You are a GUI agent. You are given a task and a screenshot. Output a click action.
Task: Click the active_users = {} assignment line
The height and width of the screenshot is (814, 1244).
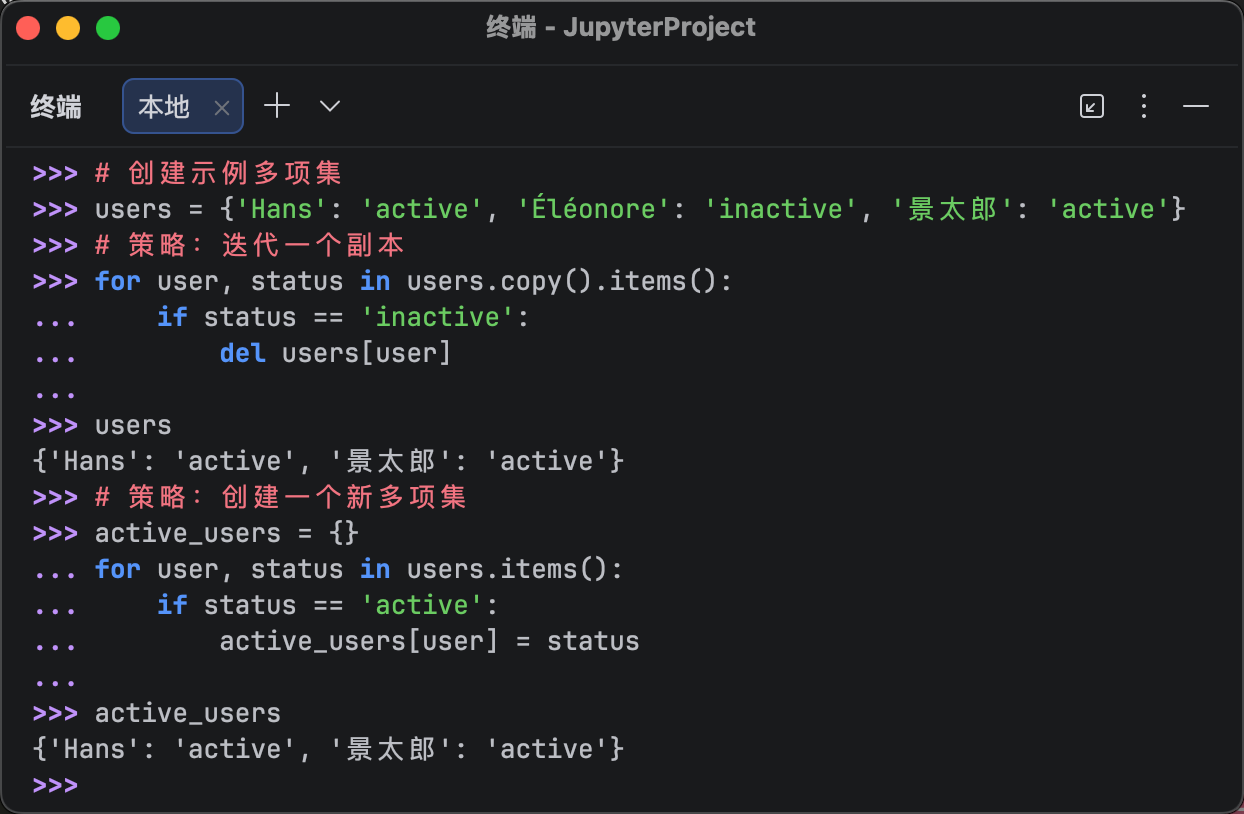(x=226, y=533)
